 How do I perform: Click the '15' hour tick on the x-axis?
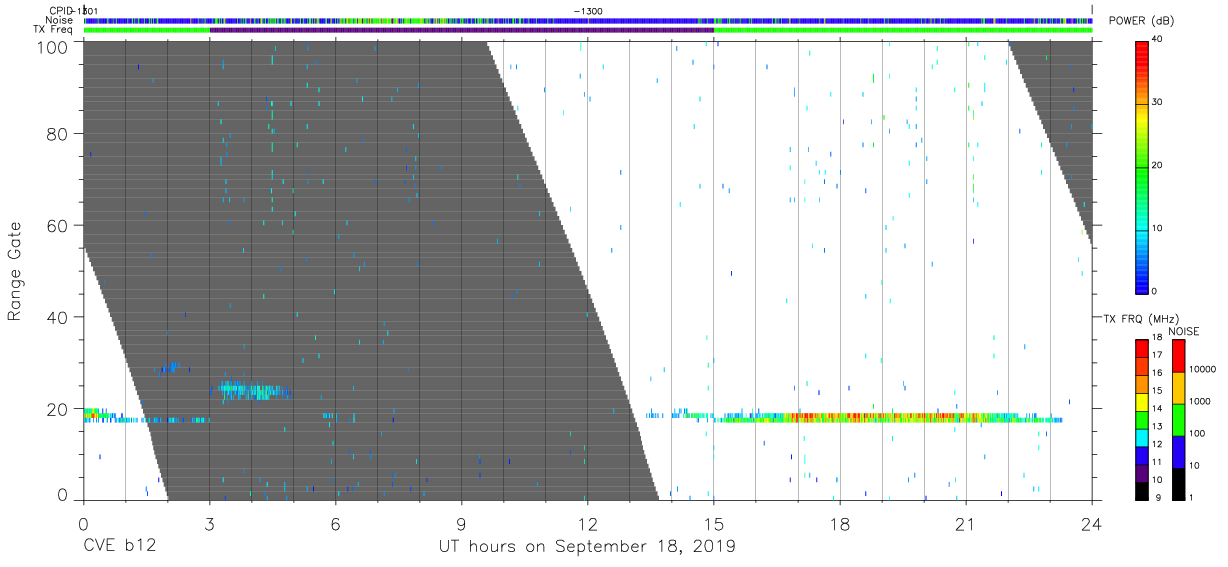coord(714,524)
